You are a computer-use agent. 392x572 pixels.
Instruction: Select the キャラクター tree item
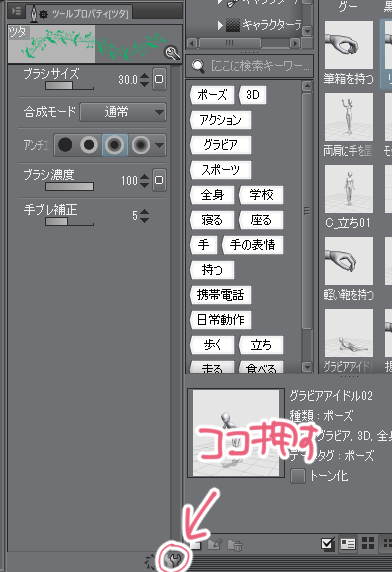tap(271, 25)
